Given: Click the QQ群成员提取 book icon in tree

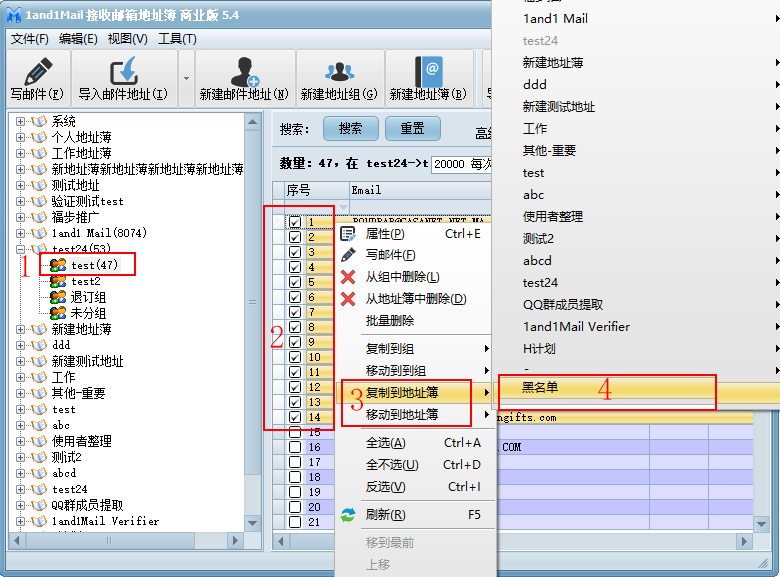Looking at the screenshot, I should (x=39, y=505).
